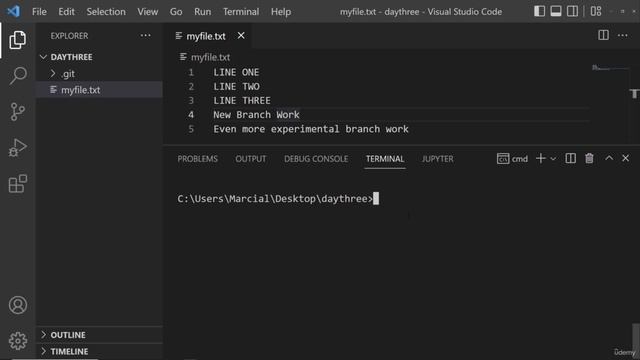Click myfile.txt in the breadcrumb bar
The height and width of the screenshot is (360, 640).
click(x=210, y=57)
